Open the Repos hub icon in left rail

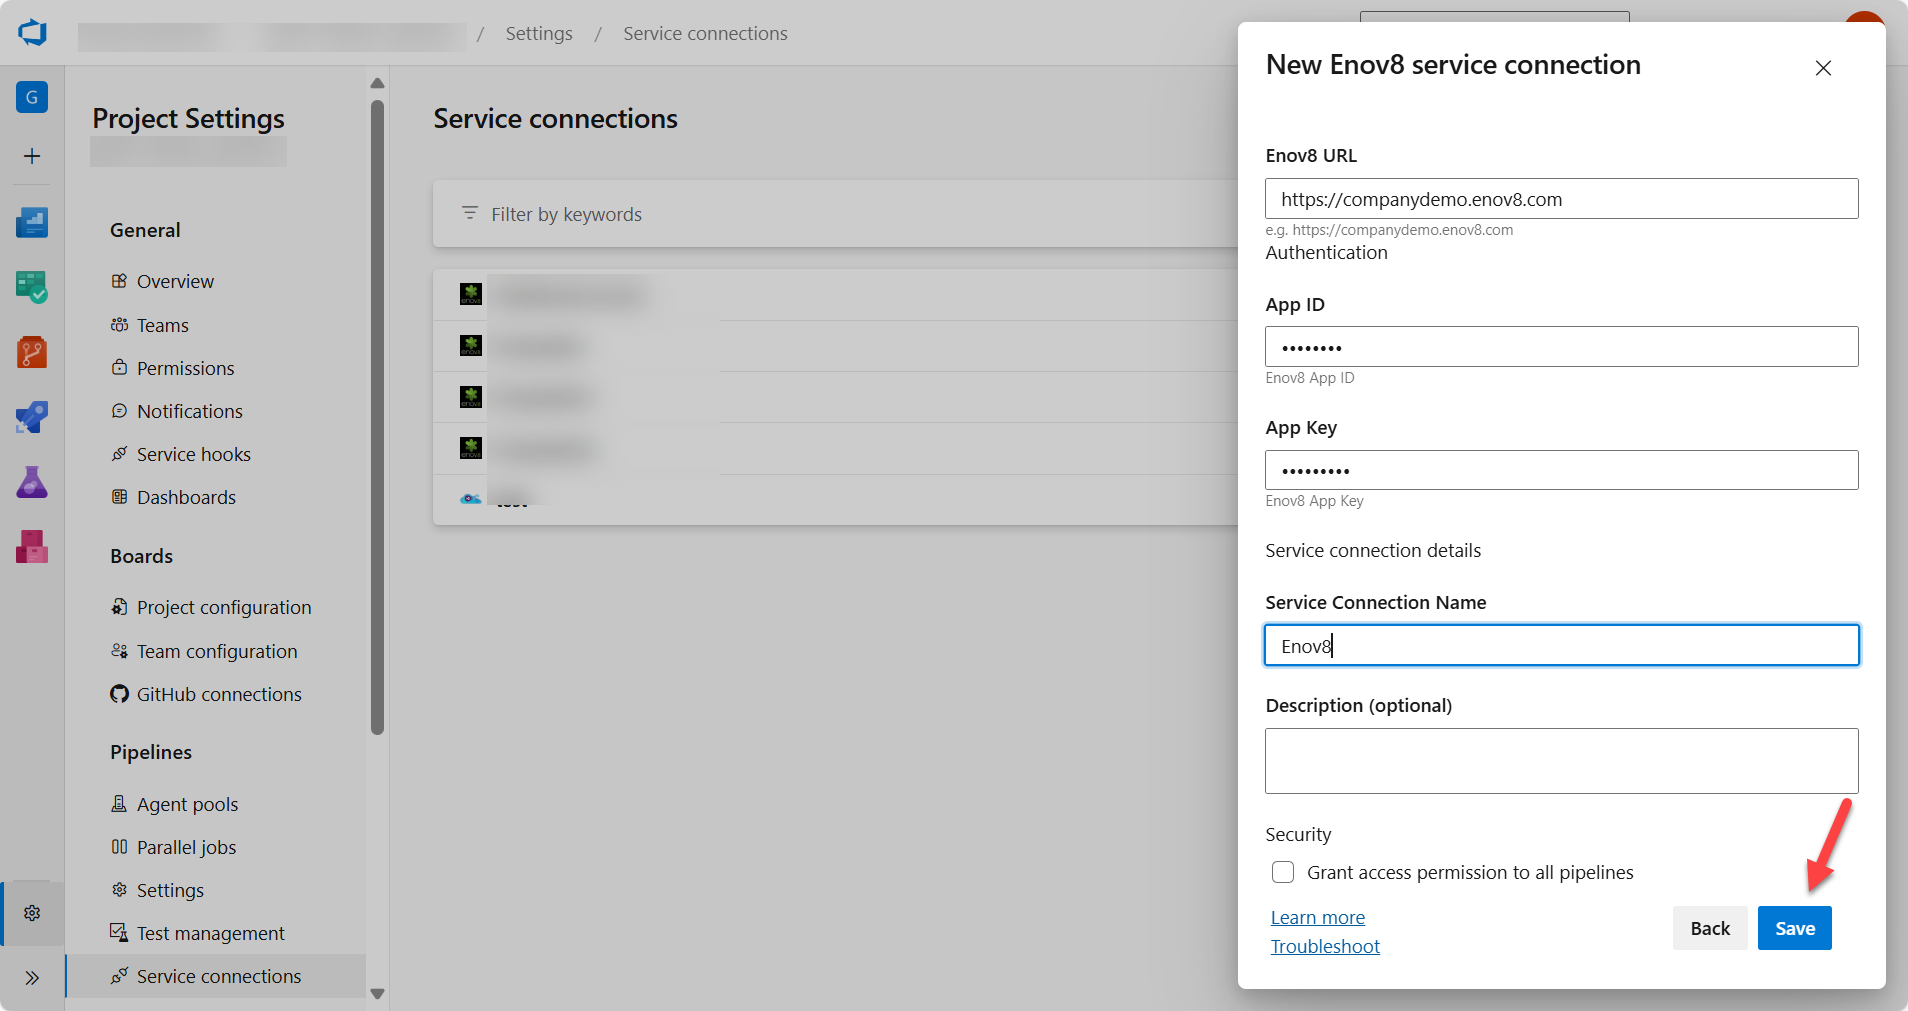pyautogui.click(x=32, y=352)
